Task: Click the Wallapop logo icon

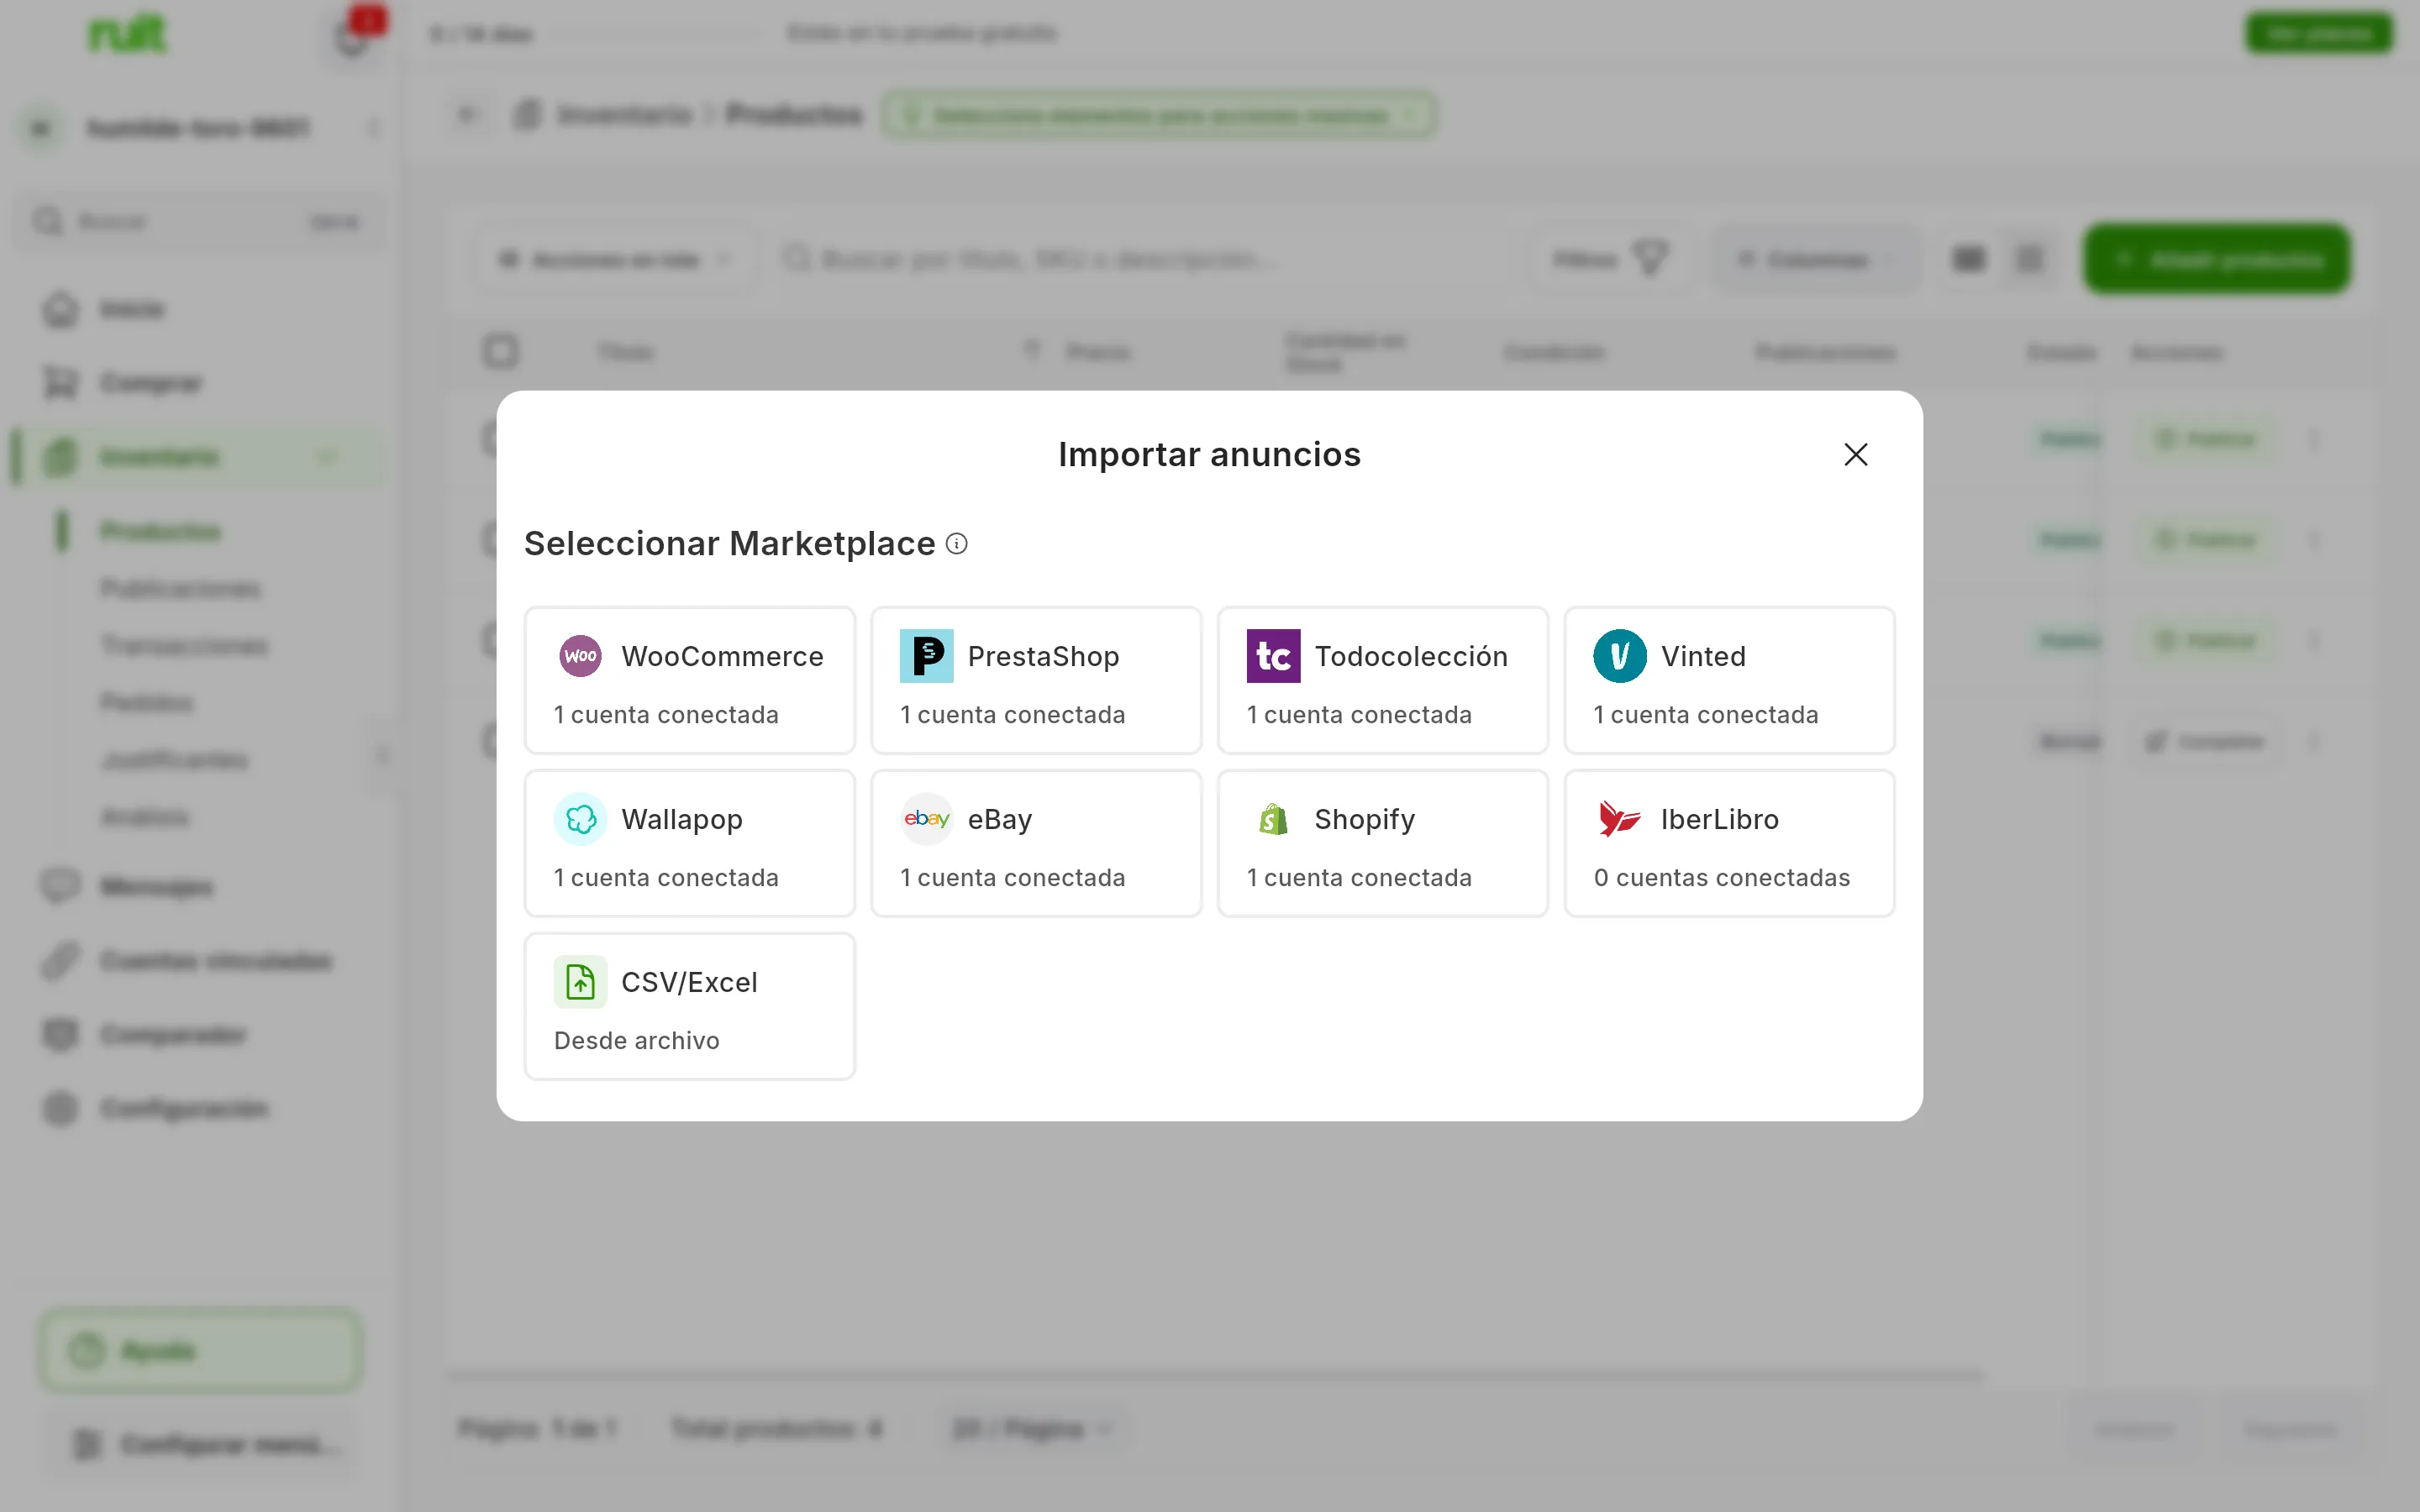Action: [x=581, y=819]
